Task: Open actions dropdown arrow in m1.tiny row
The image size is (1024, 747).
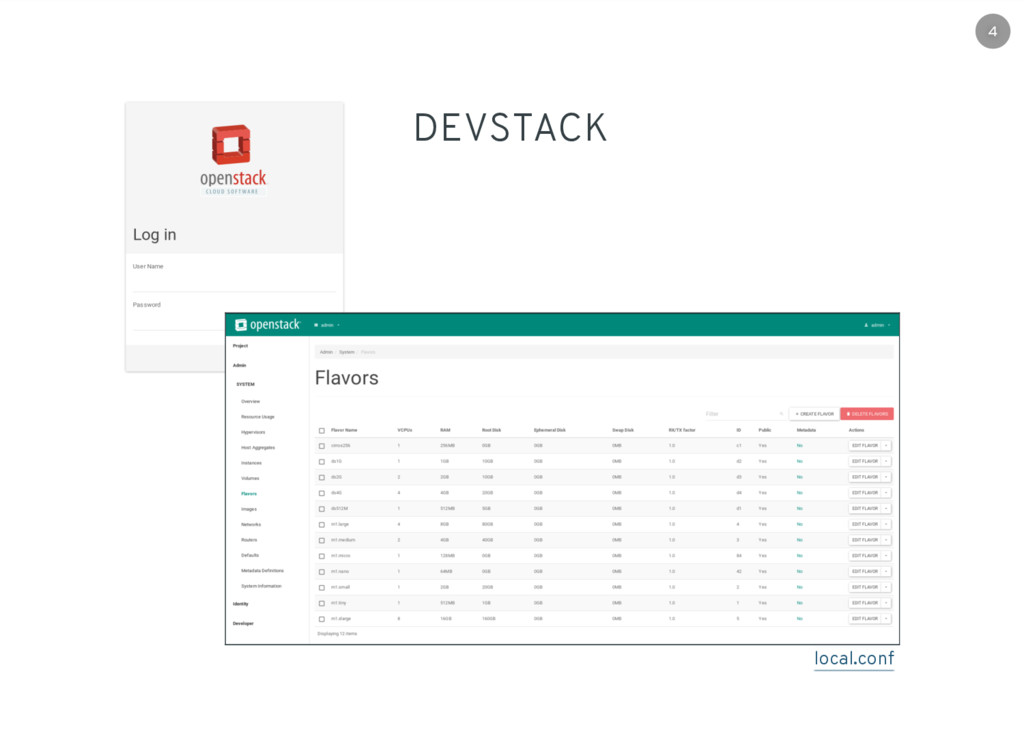Action: [x=886, y=603]
